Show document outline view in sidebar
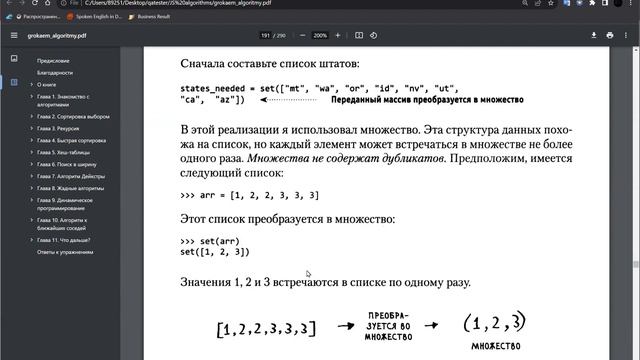Image resolution: width=640 pixels, height=360 pixels. click(14, 82)
